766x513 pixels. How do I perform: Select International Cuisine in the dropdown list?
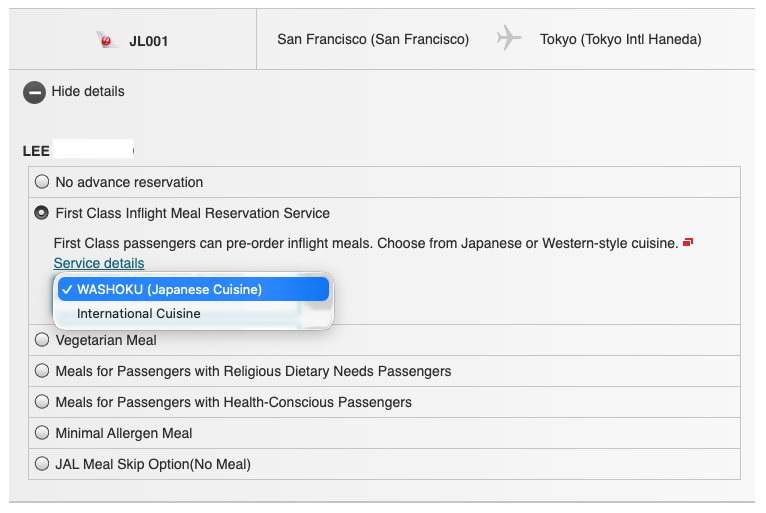pyautogui.click(x=139, y=313)
